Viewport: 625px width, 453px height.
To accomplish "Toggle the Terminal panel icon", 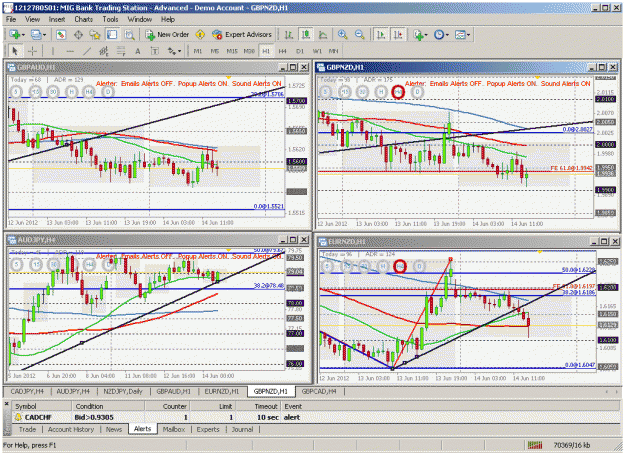I will click(x=112, y=35).
